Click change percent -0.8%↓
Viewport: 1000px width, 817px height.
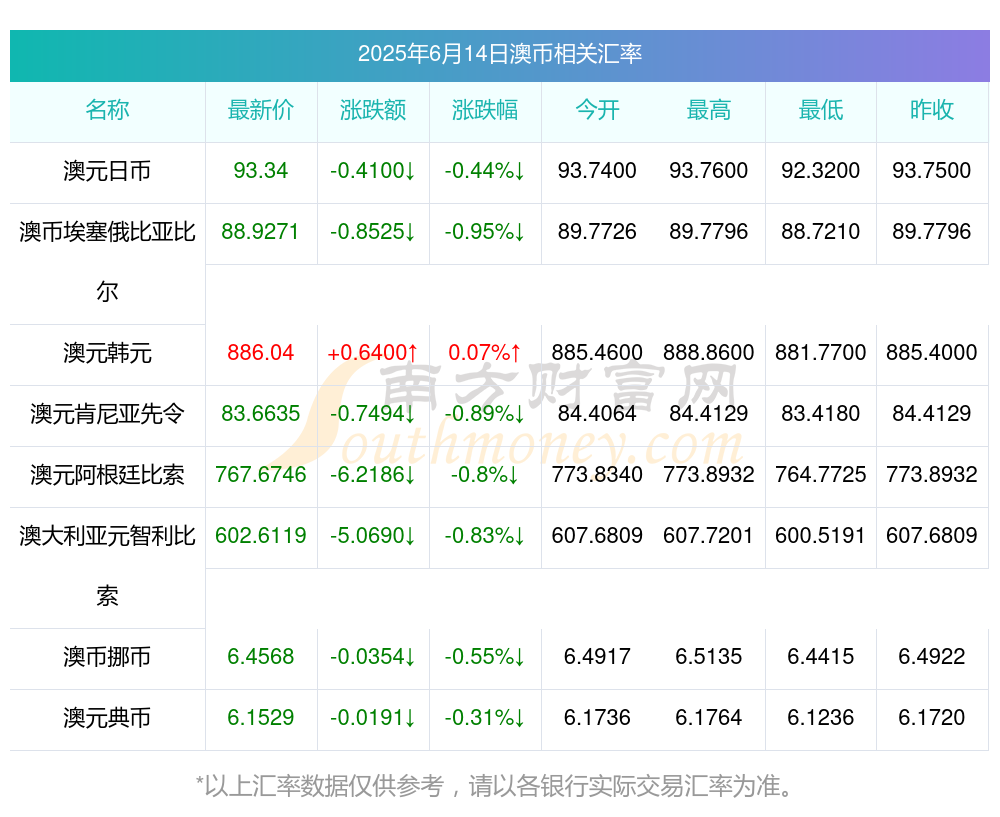point(485,475)
